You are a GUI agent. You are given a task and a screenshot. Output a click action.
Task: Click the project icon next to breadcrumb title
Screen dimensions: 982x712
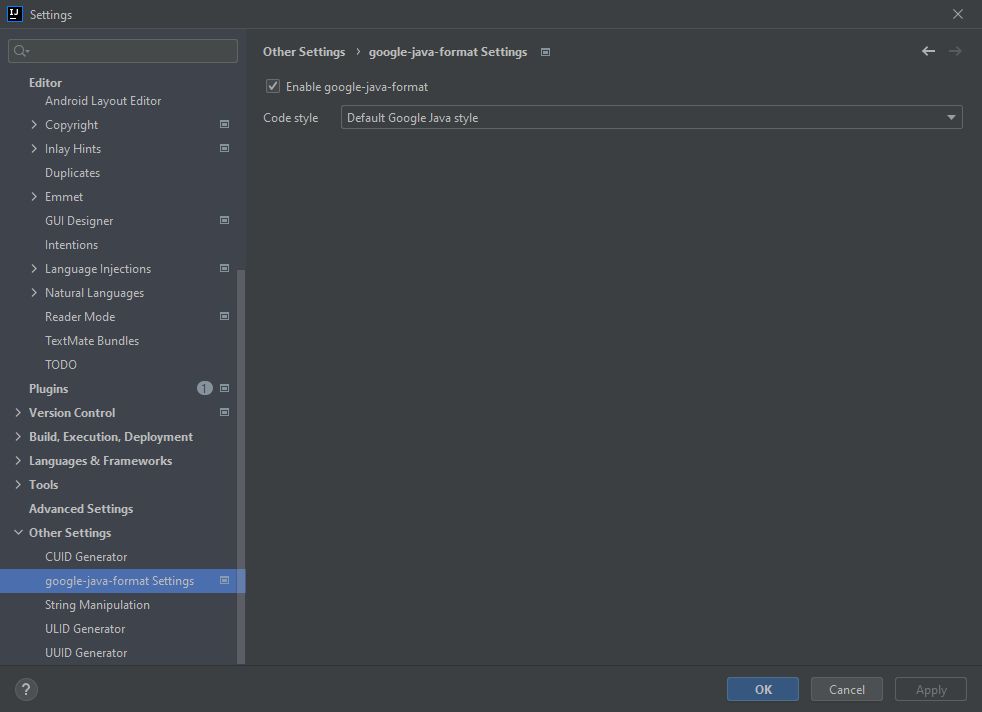[545, 52]
